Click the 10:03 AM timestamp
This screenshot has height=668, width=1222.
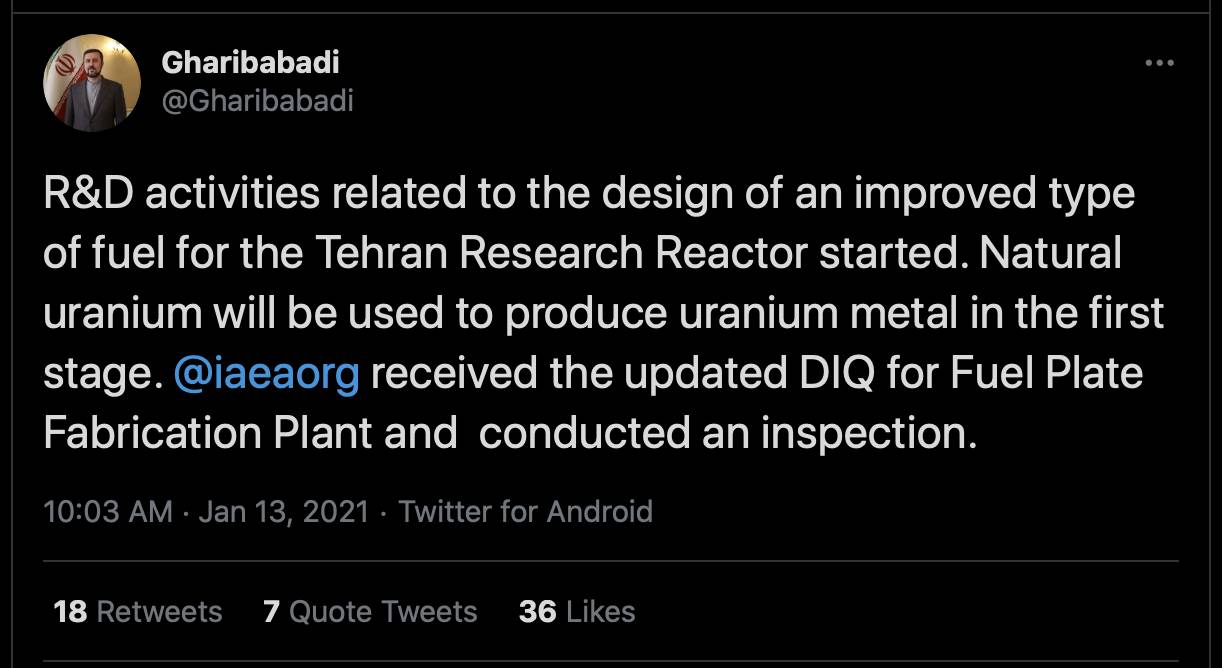tap(108, 512)
